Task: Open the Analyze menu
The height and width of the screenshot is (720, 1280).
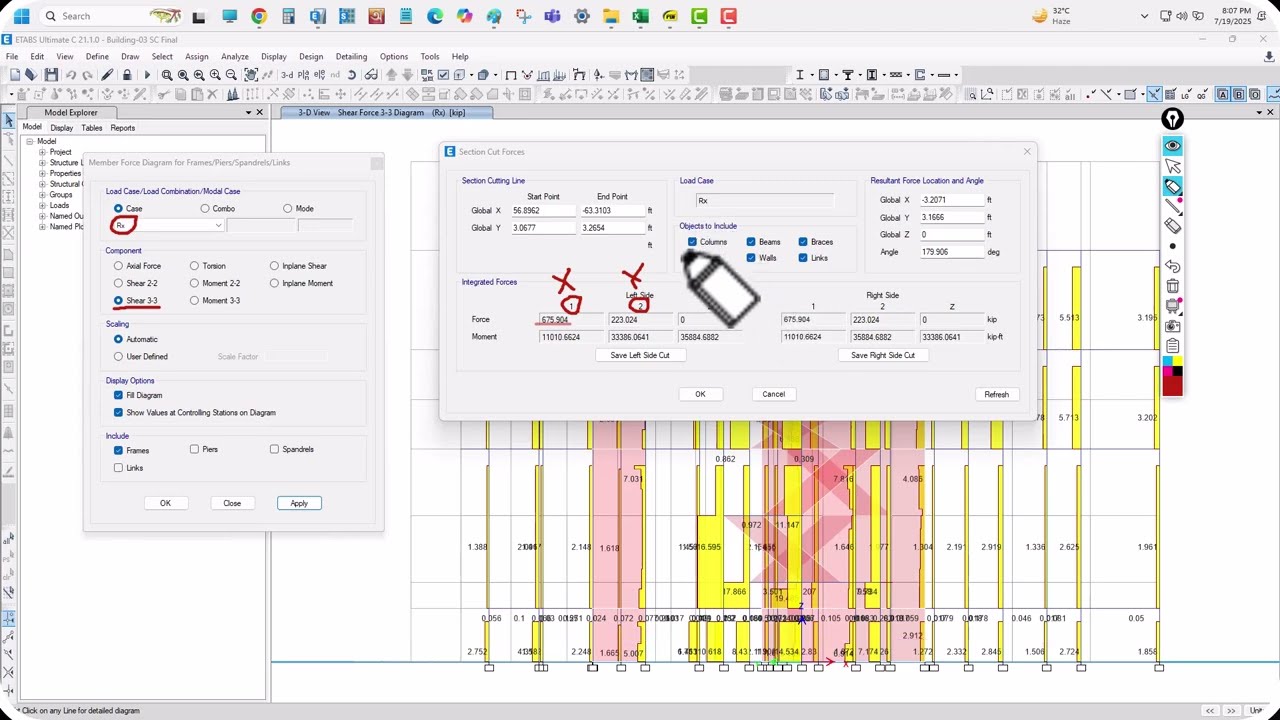Action: point(235,56)
